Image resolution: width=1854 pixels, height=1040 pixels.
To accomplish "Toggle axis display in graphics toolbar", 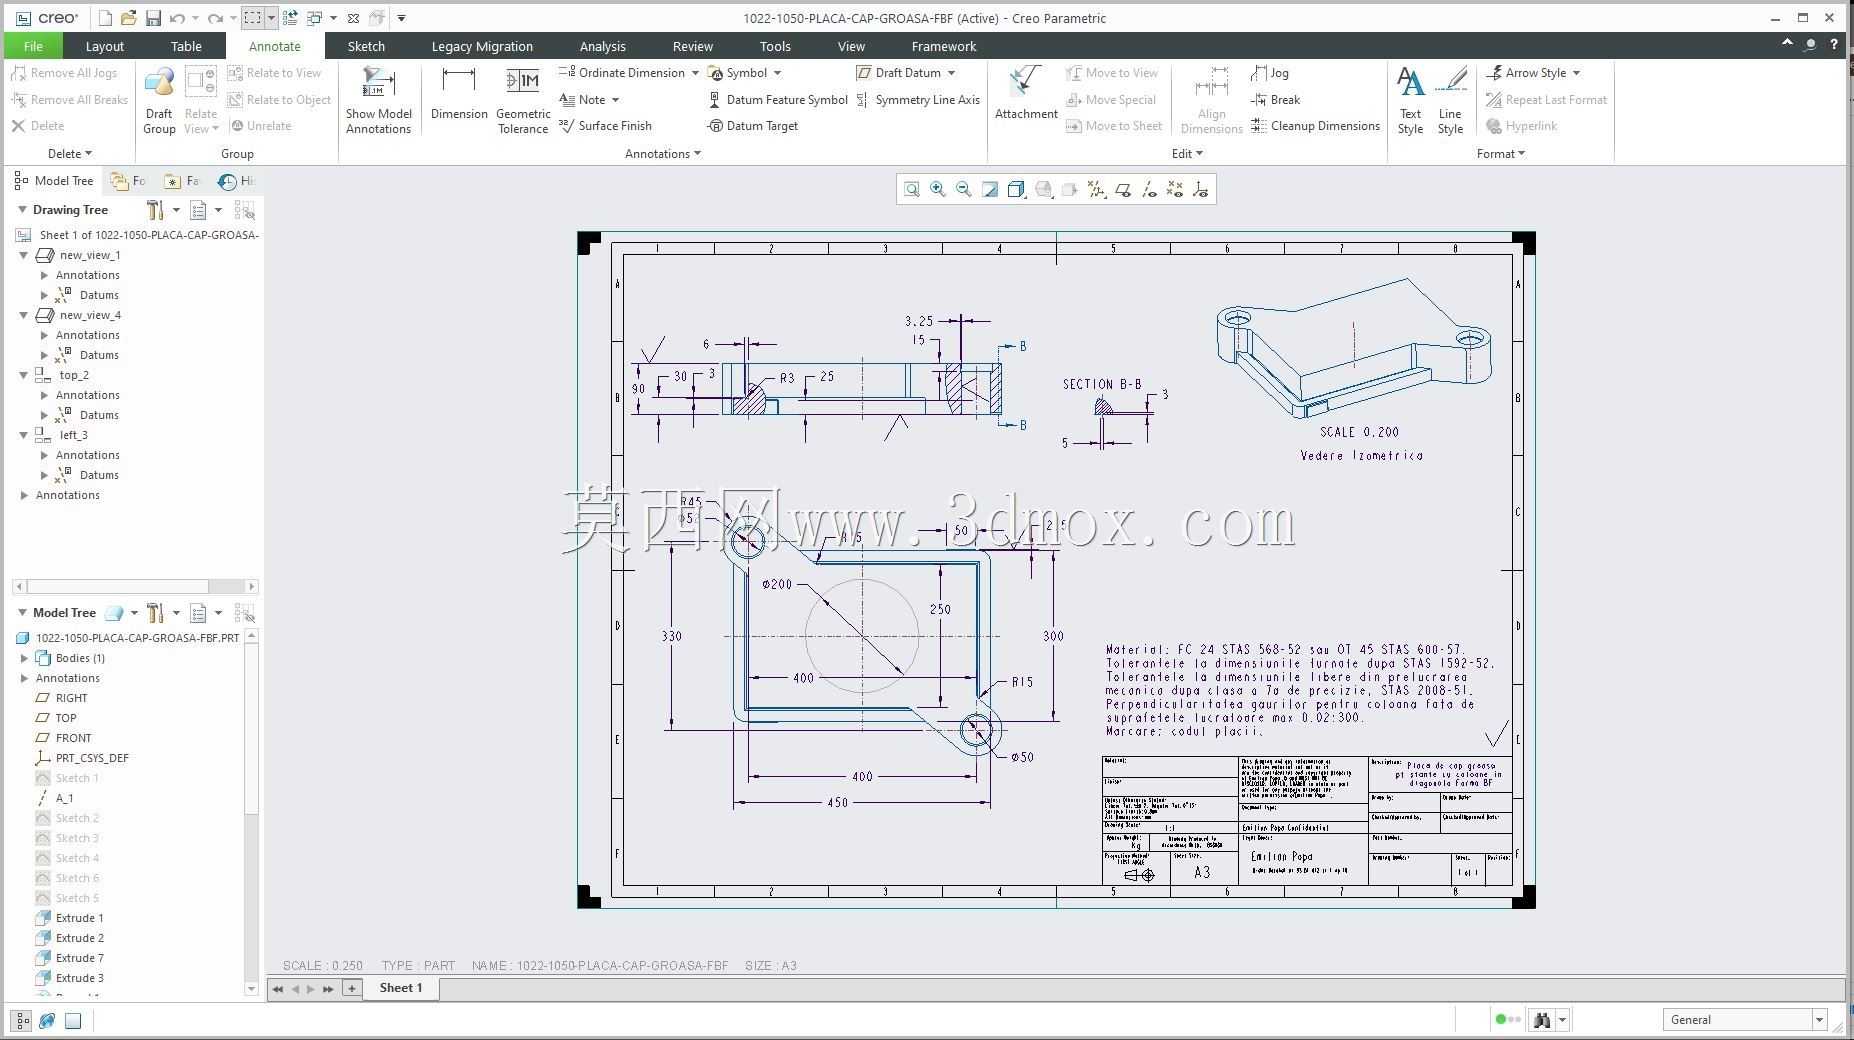I will click(x=1149, y=189).
